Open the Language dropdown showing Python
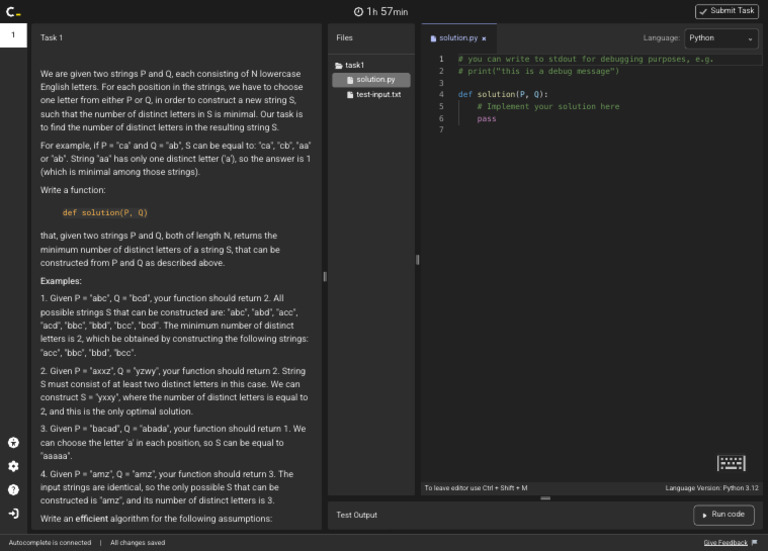 721,38
